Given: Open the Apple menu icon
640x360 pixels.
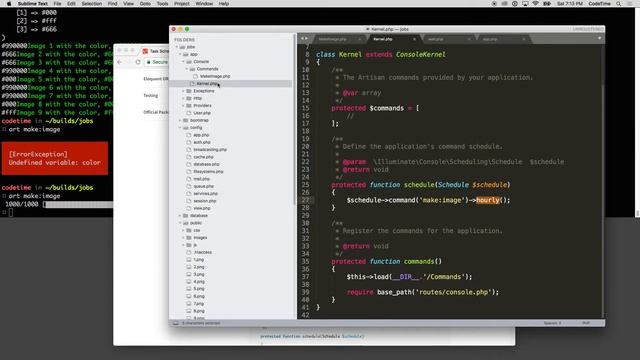Looking at the screenshot, I should pyautogui.click(x=9, y=4).
